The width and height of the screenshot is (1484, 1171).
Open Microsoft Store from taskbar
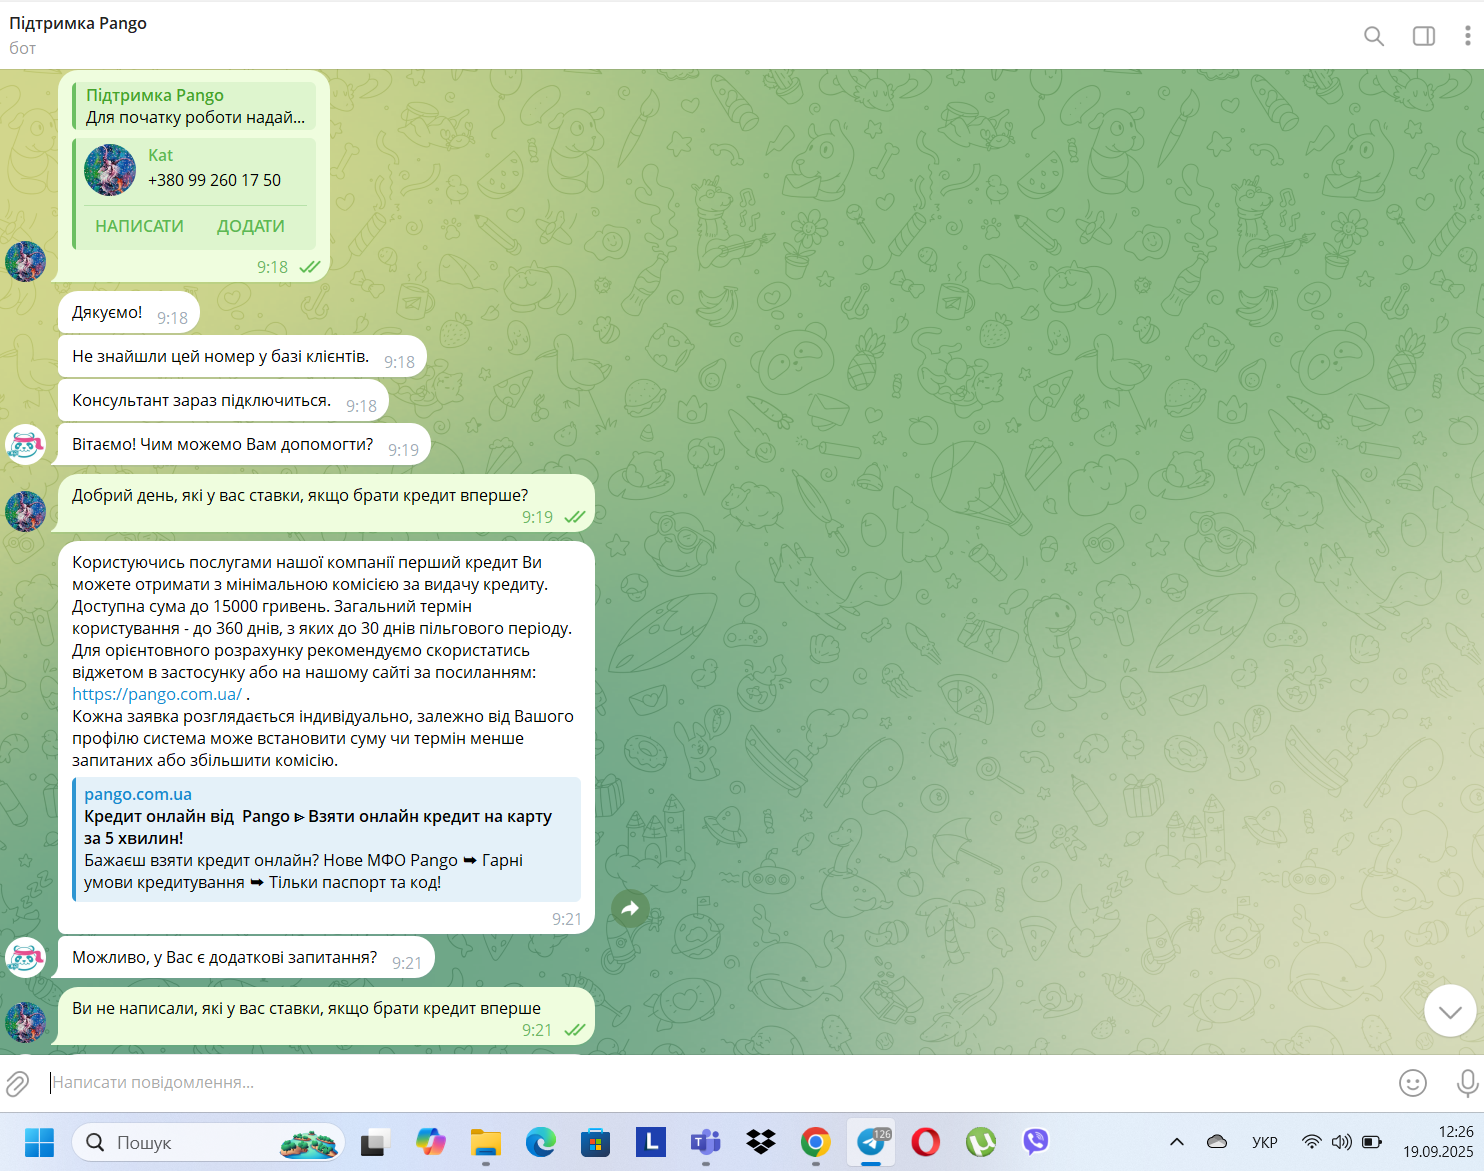pos(596,1142)
